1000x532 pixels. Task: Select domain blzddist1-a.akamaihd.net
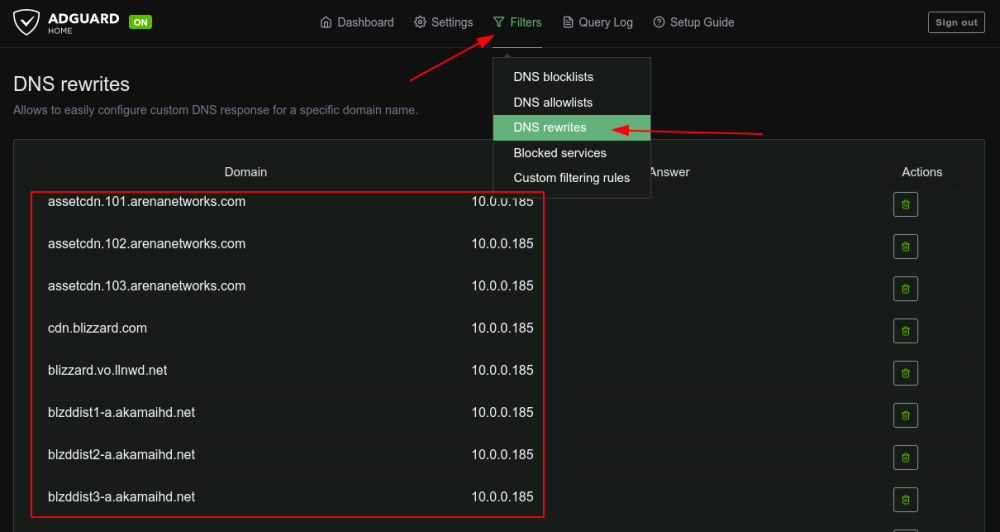coord(121,413)
